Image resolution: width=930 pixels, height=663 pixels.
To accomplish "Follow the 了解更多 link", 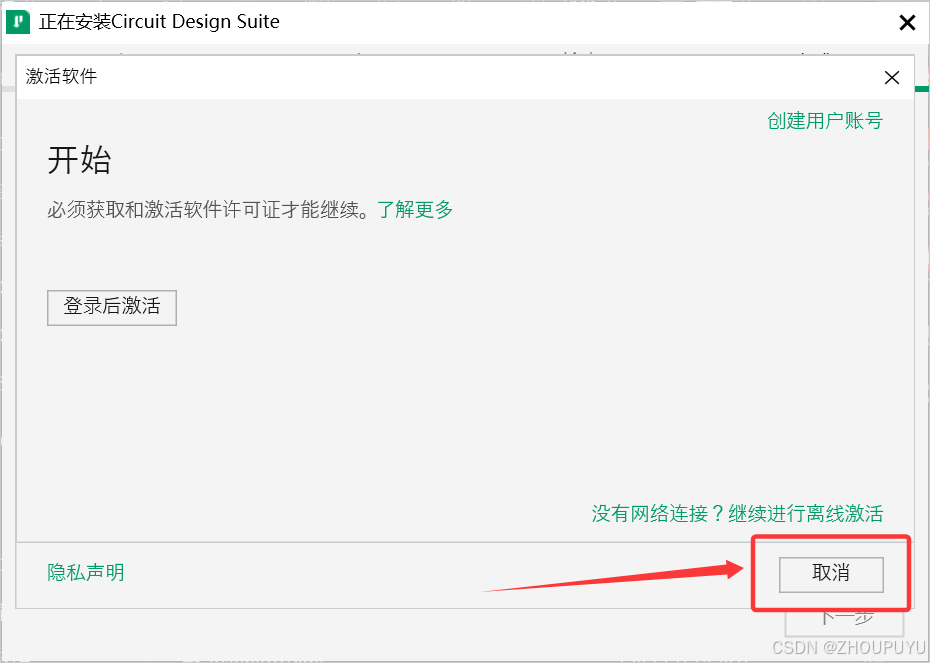I will tap(415, 209).
